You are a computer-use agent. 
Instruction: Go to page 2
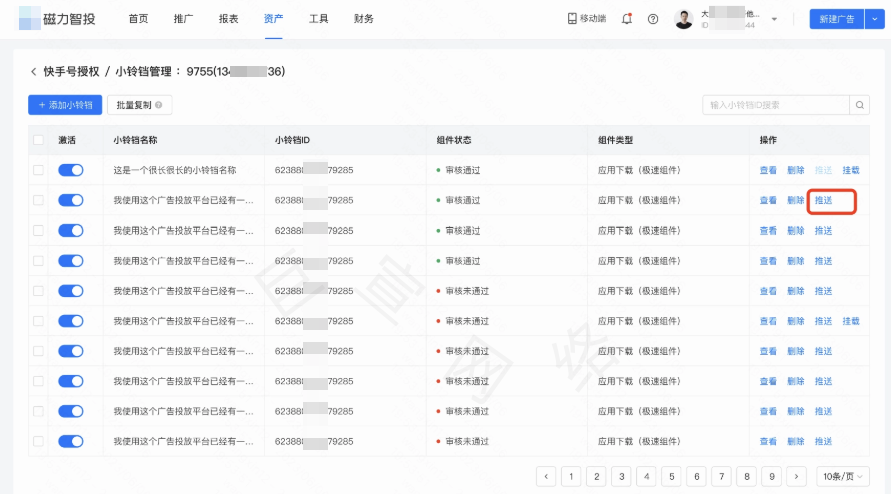click(596, 476)
